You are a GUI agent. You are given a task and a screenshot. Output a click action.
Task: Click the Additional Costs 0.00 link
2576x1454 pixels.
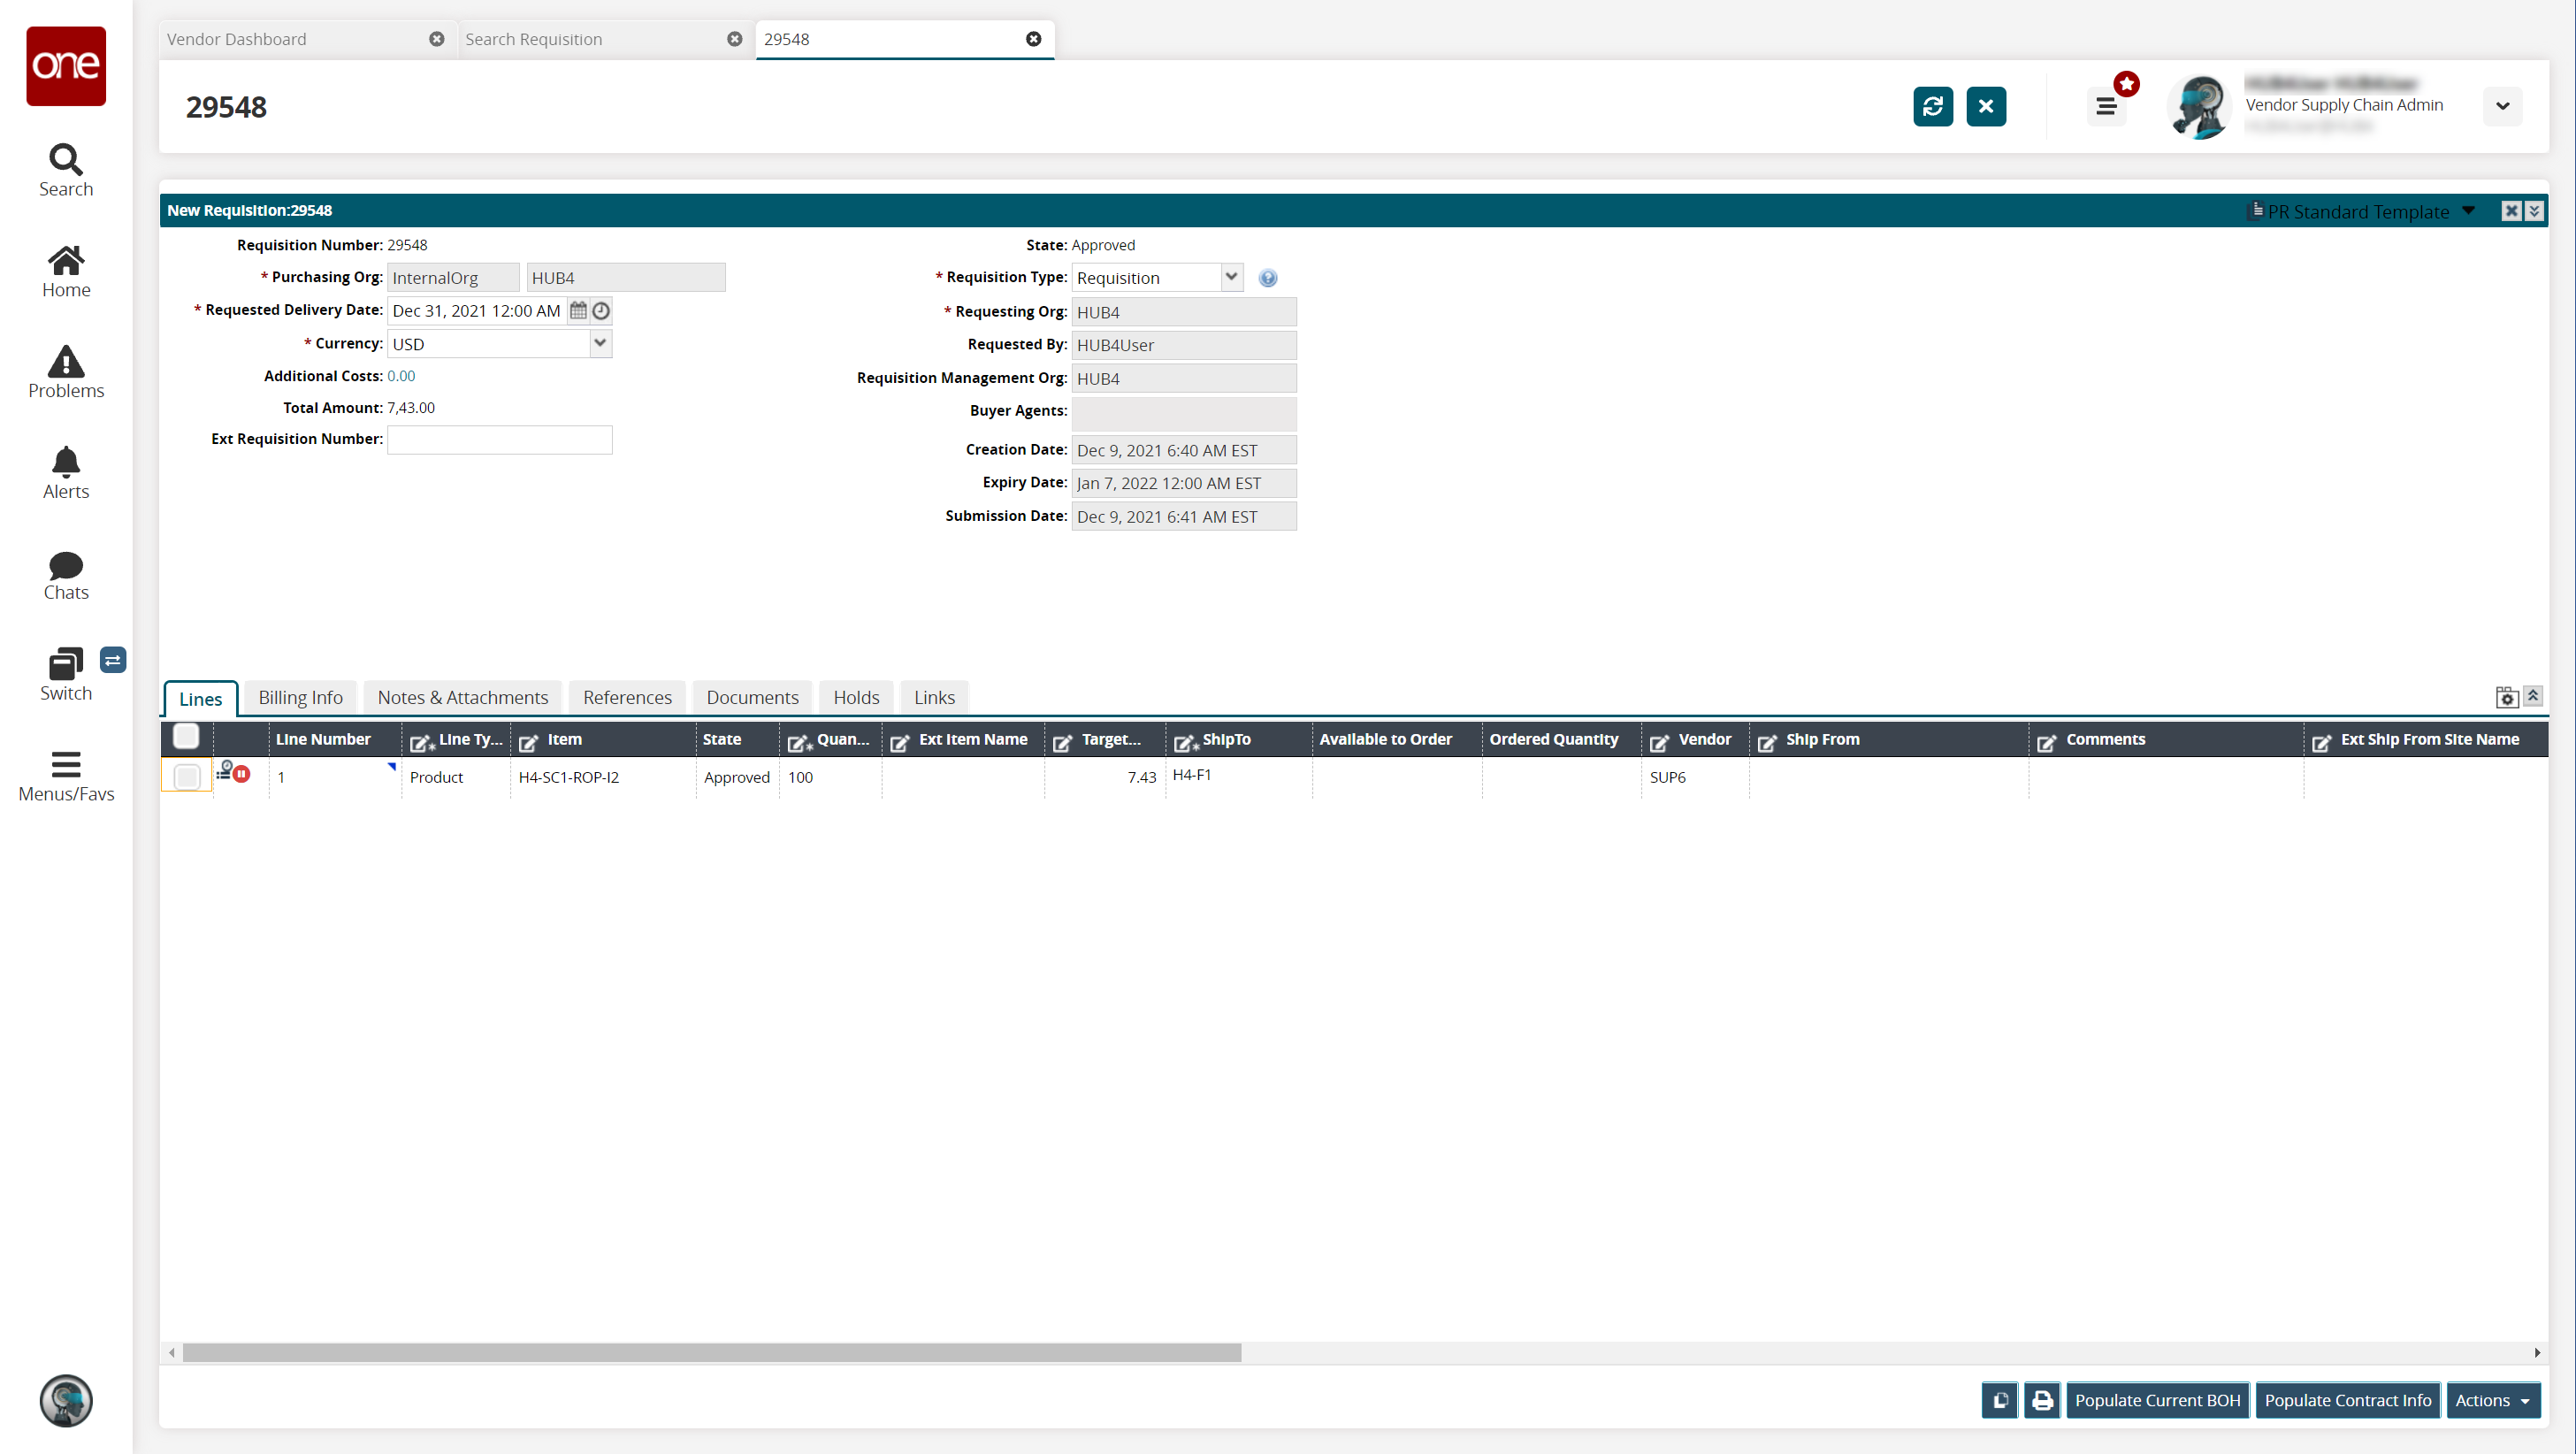click(401, 376)
